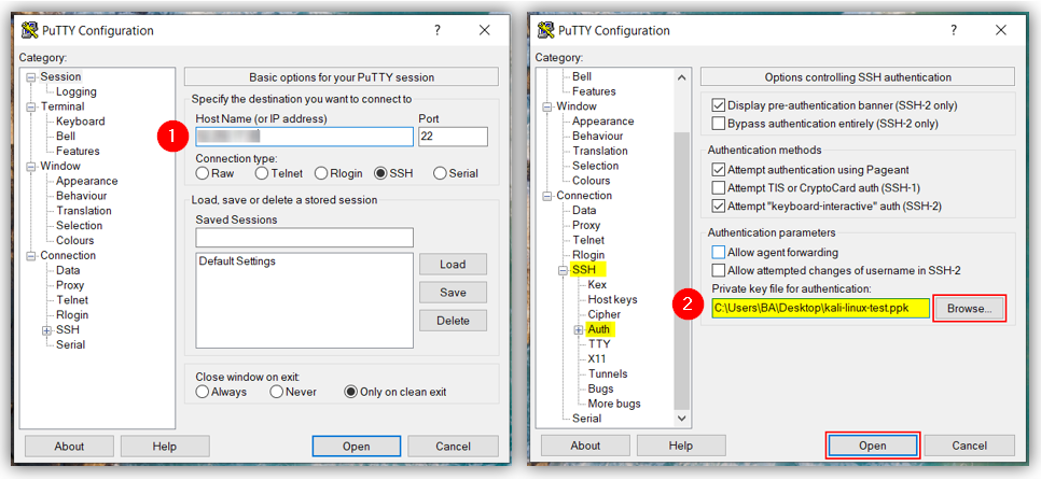The image size is (1041, 479).
Task: Expand Auth node in right window tree
Action: pyautogui.click(x=578, y=330)
